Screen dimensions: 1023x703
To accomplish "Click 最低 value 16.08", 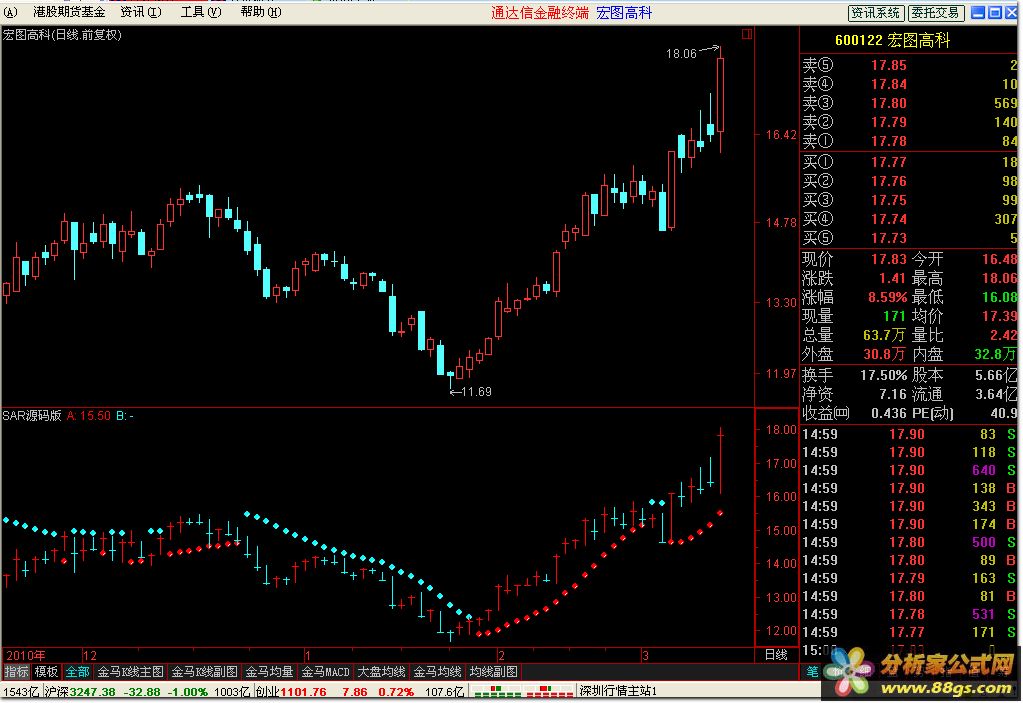I will [x=1000, y=297].
